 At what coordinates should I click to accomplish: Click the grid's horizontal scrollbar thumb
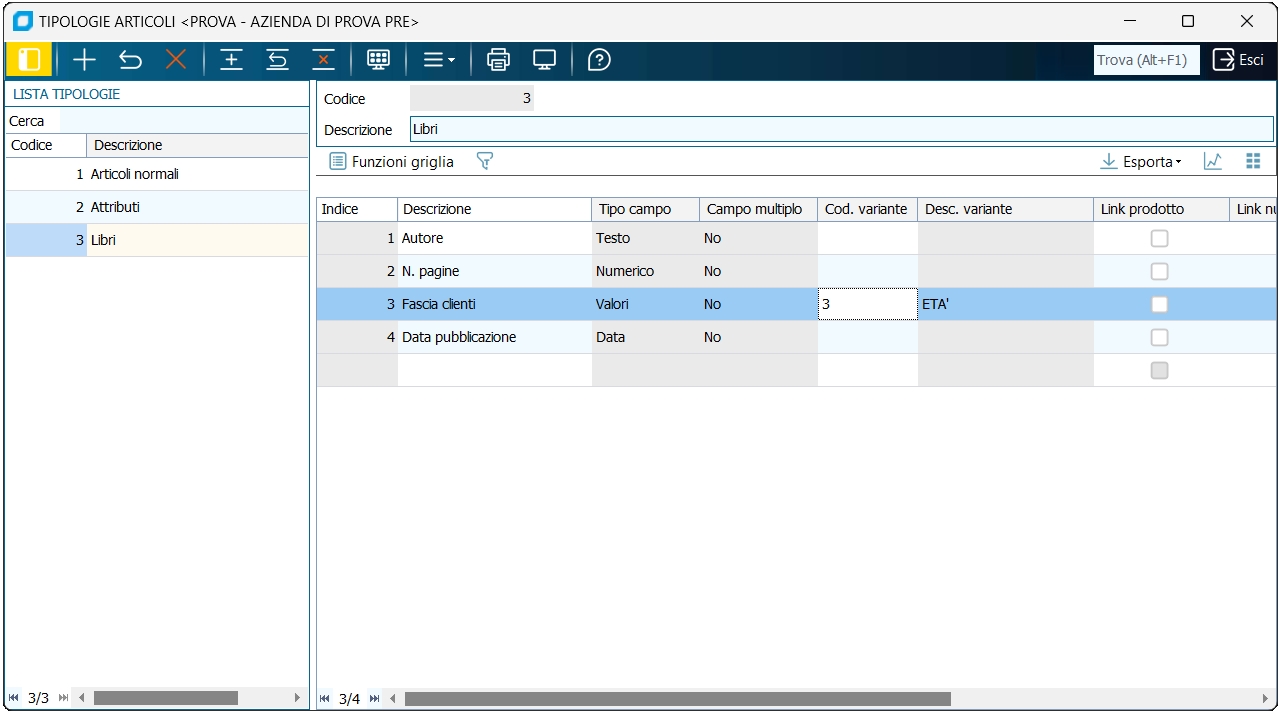[x=677, y=699]
